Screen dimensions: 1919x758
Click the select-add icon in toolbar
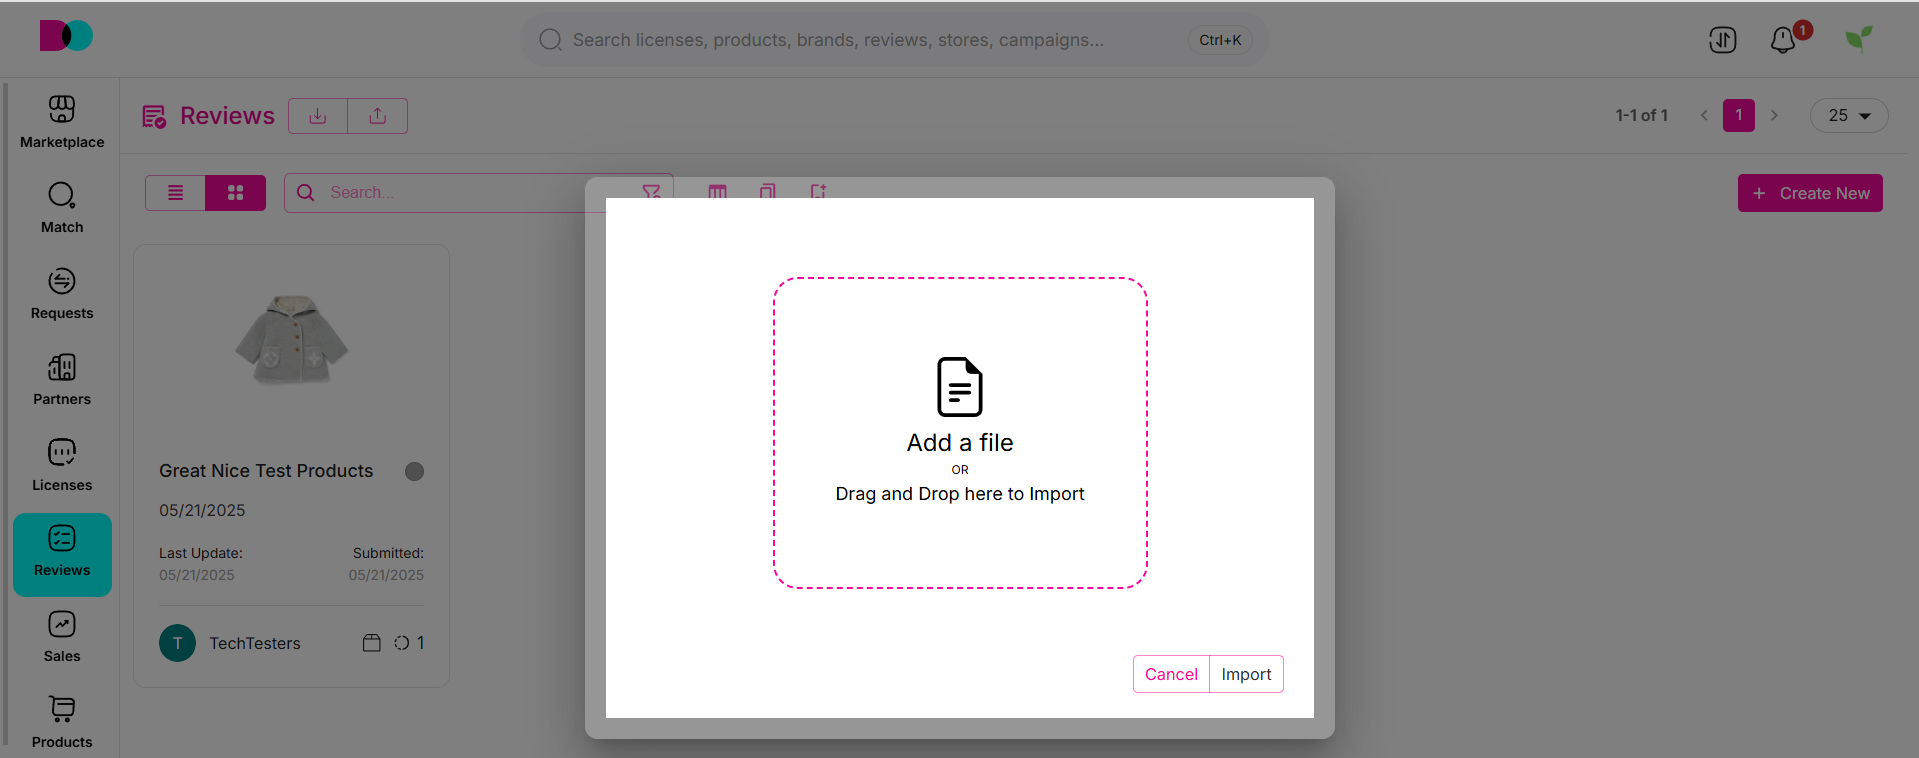coord(818,191)
